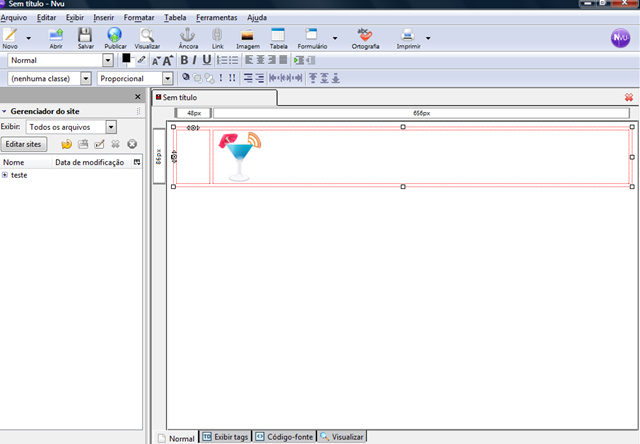The width and height of the screenshot is (640, 444).
Task: Open the Imagem insert tool
Action: pyautogui.click(x=247, y=36)
